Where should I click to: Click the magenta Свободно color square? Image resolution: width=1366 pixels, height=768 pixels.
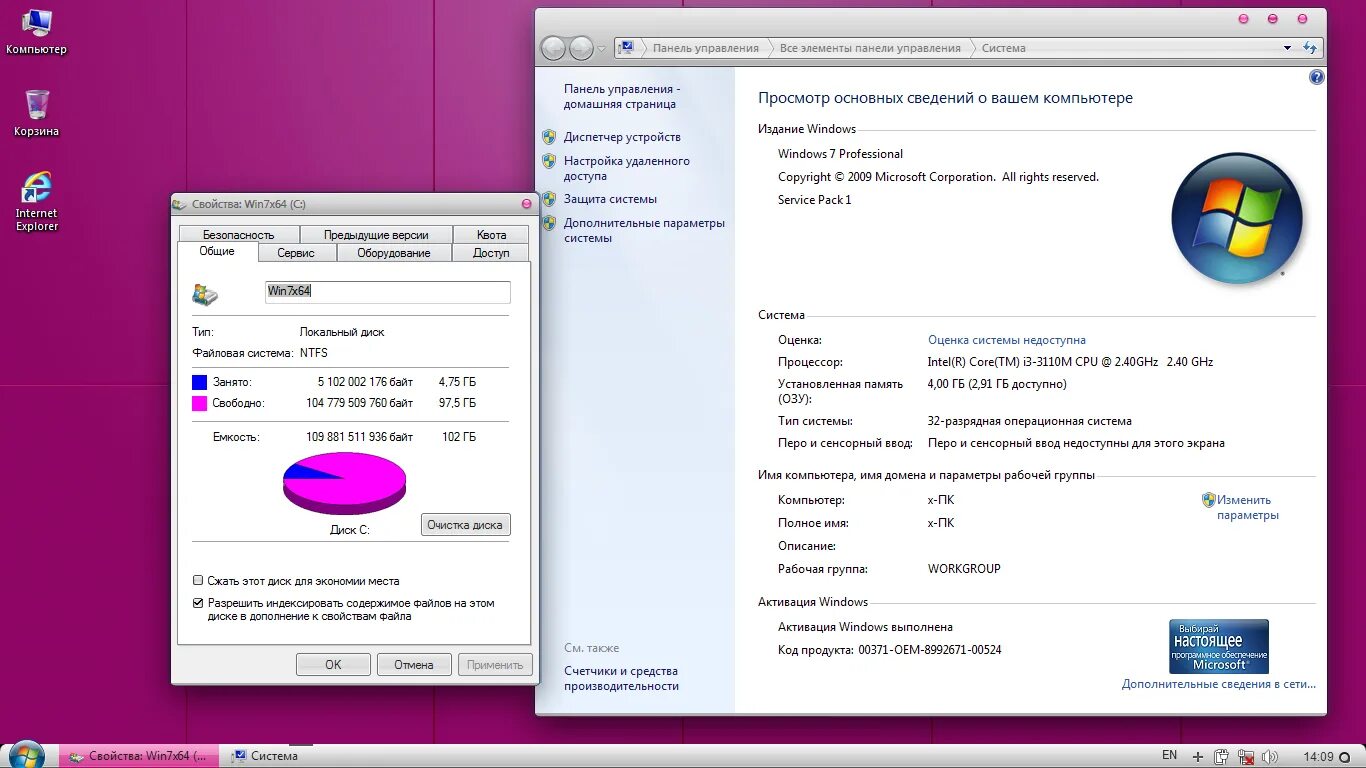(x=199, y=403)
